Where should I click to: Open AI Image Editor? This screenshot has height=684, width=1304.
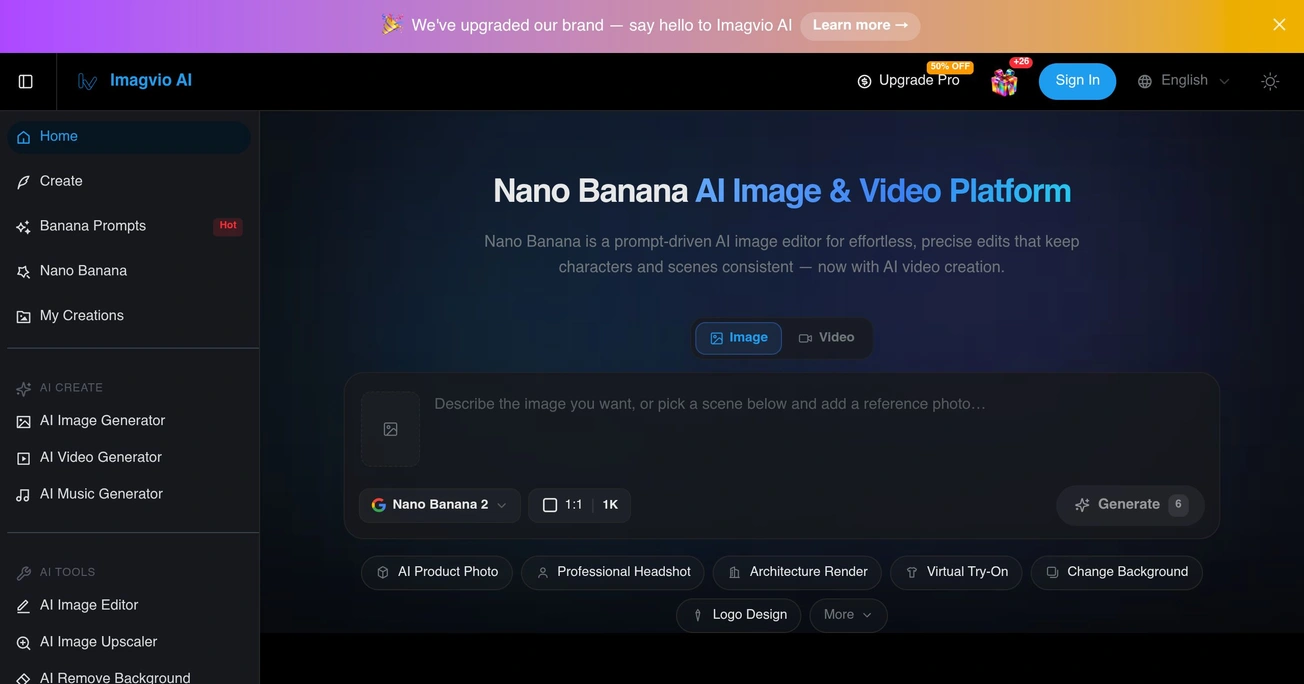(x=129, y=606)
